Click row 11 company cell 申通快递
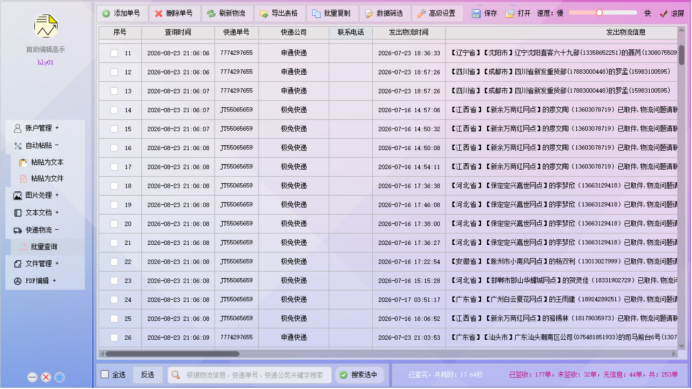692x389 pixels. (x=294, y=53)
